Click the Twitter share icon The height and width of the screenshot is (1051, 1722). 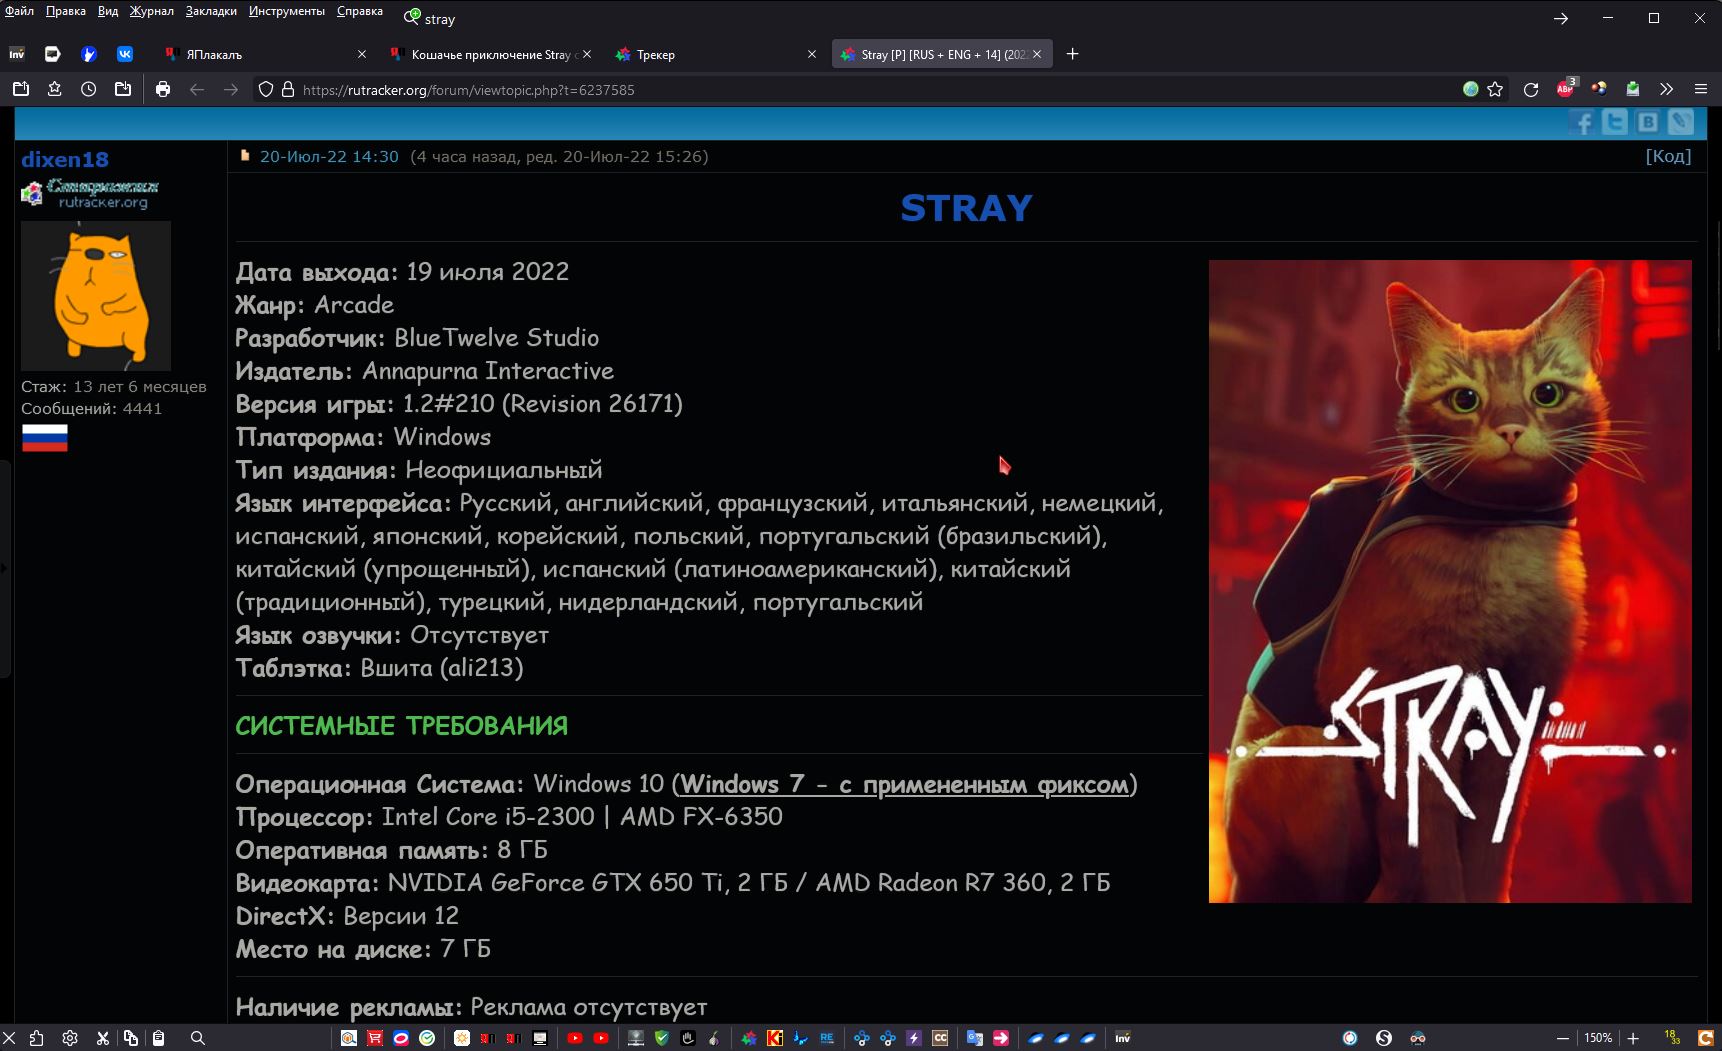click(1614, 122)
